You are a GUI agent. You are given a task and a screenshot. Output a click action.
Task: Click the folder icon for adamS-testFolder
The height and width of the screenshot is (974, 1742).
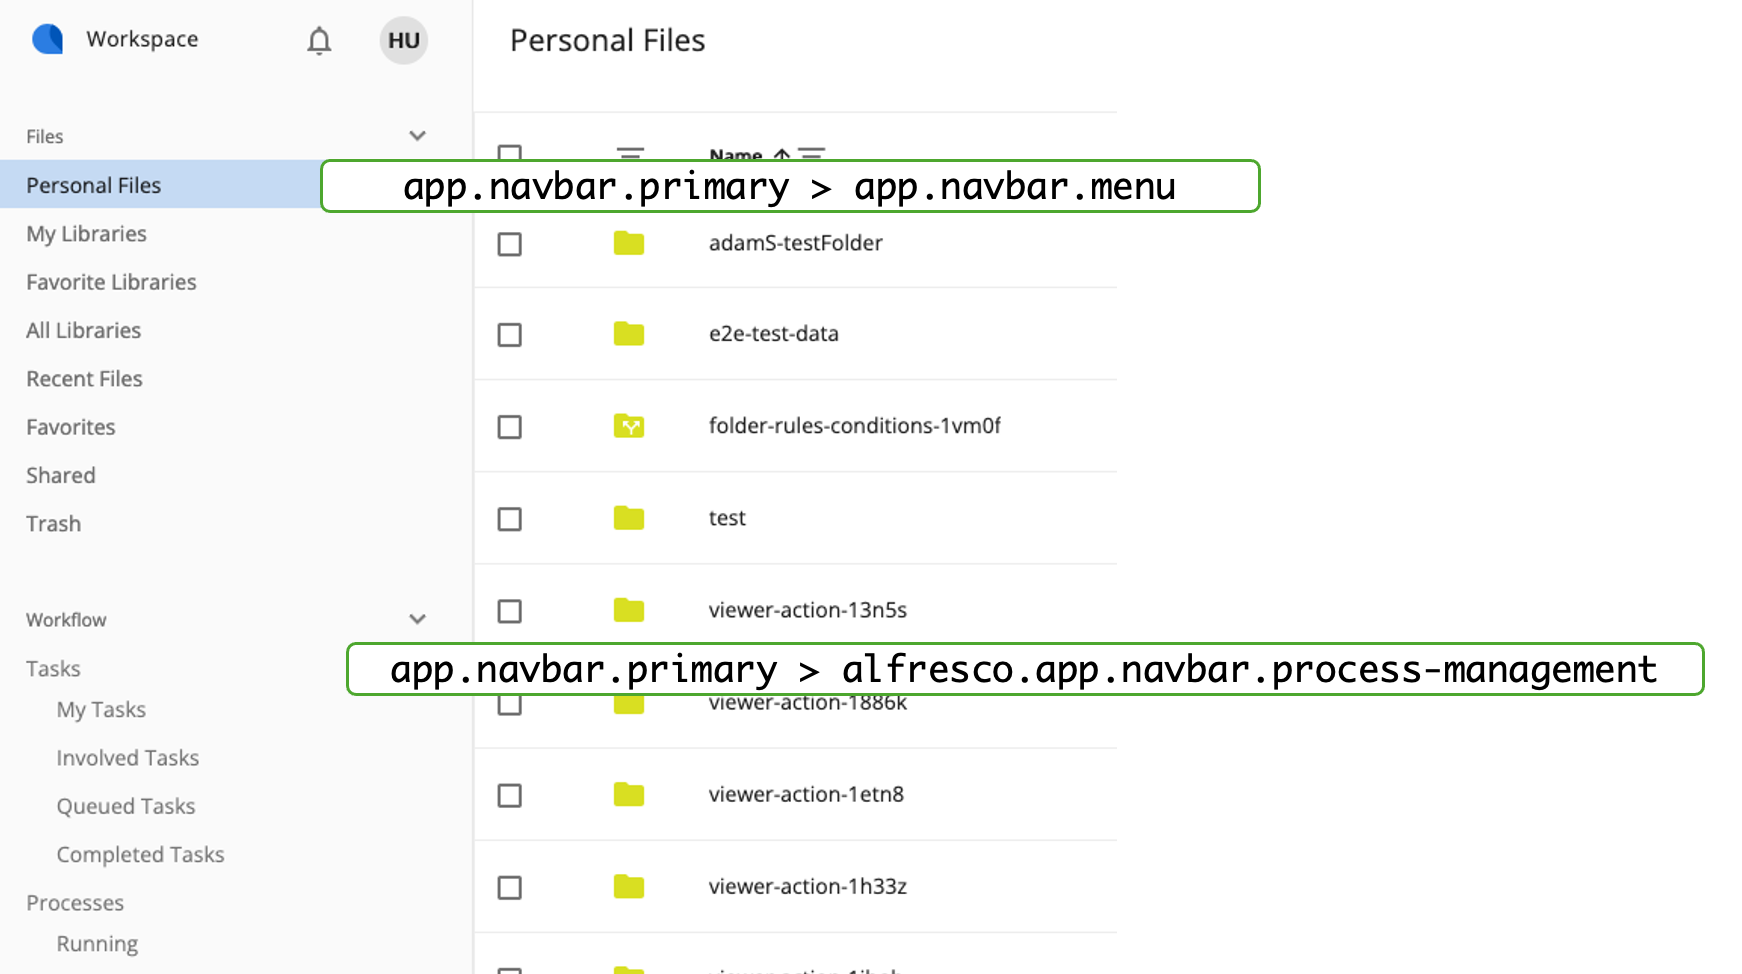[629, 243]
